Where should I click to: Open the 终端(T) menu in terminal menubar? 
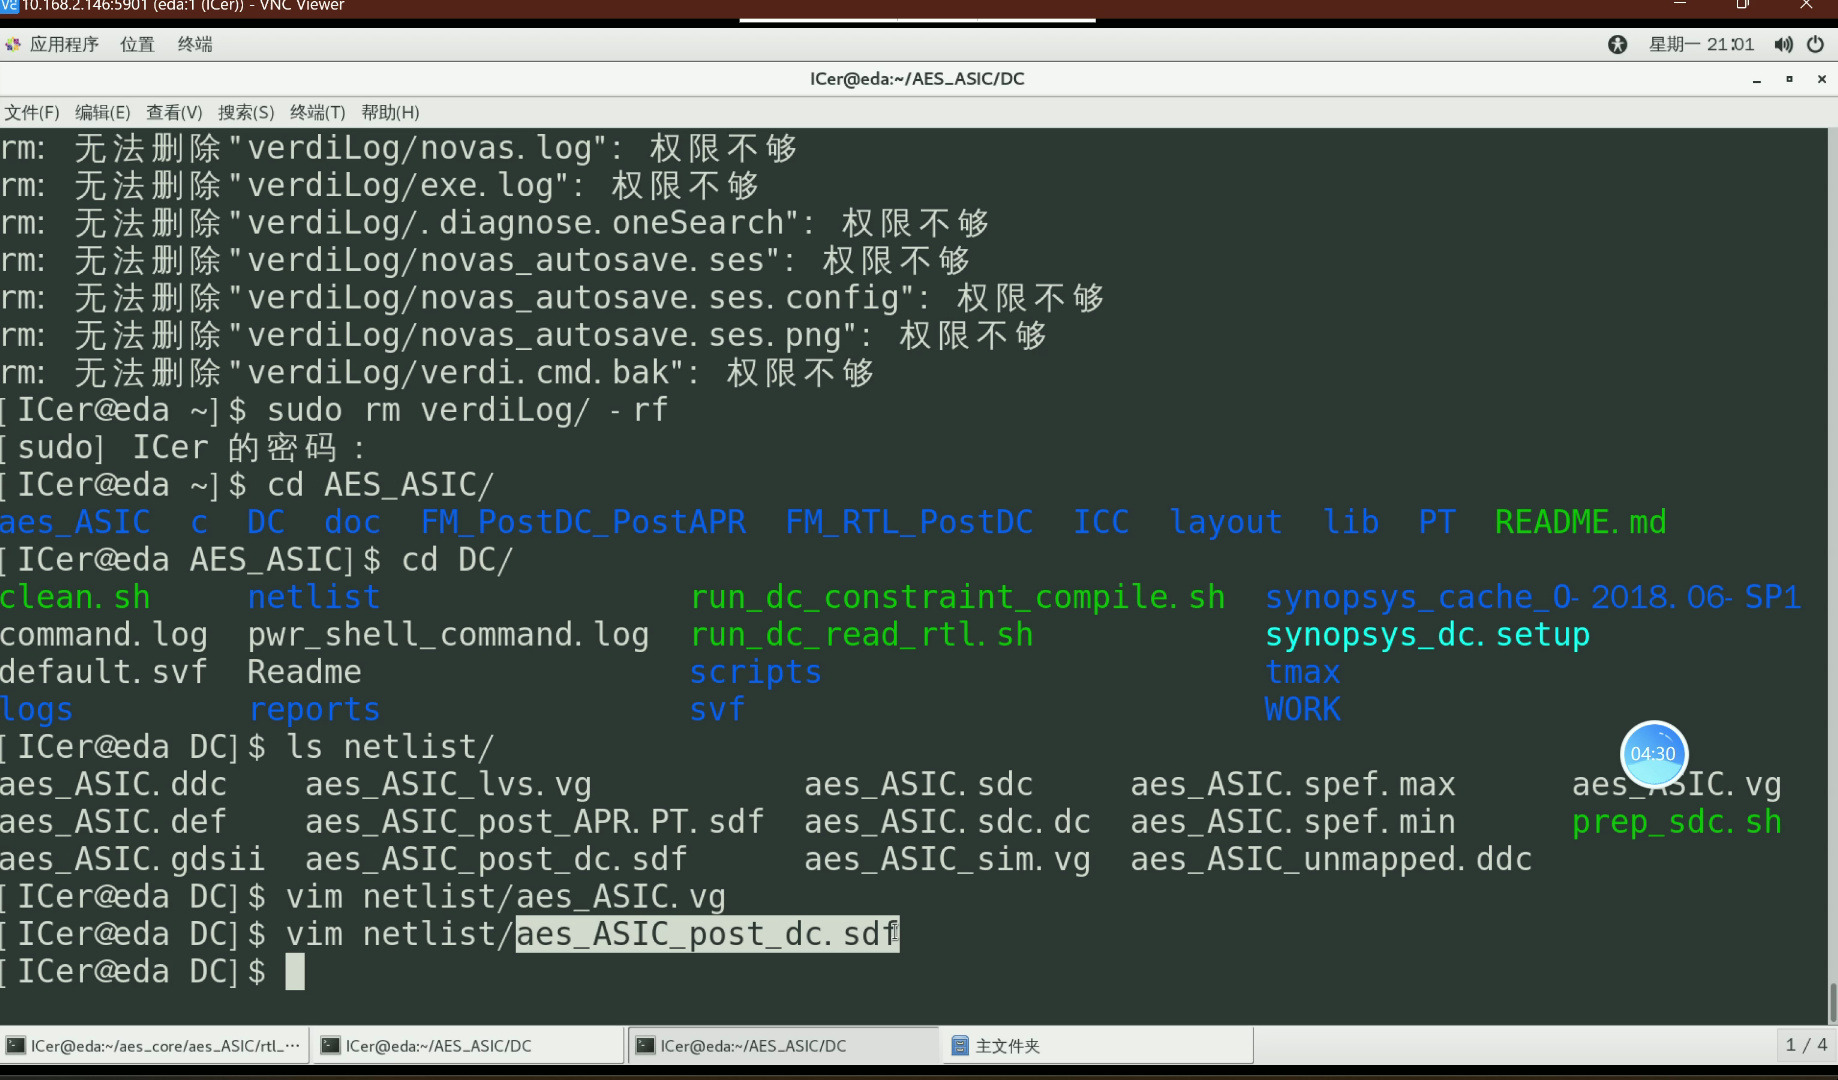317,112
